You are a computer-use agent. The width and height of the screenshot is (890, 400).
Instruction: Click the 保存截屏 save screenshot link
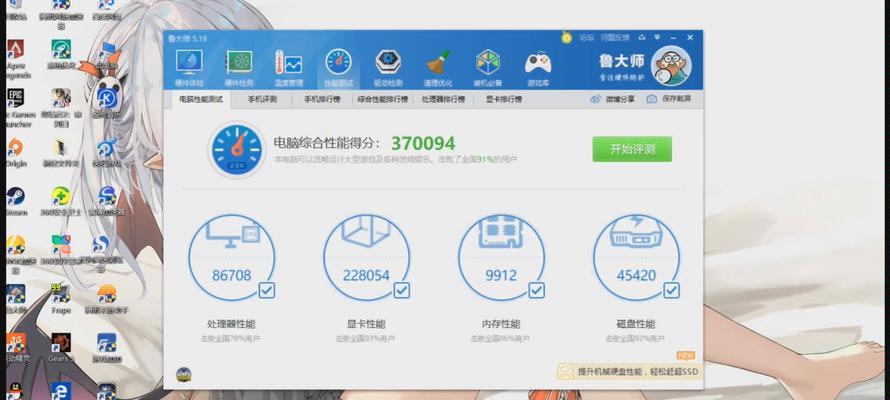click(x=677, y=99)
